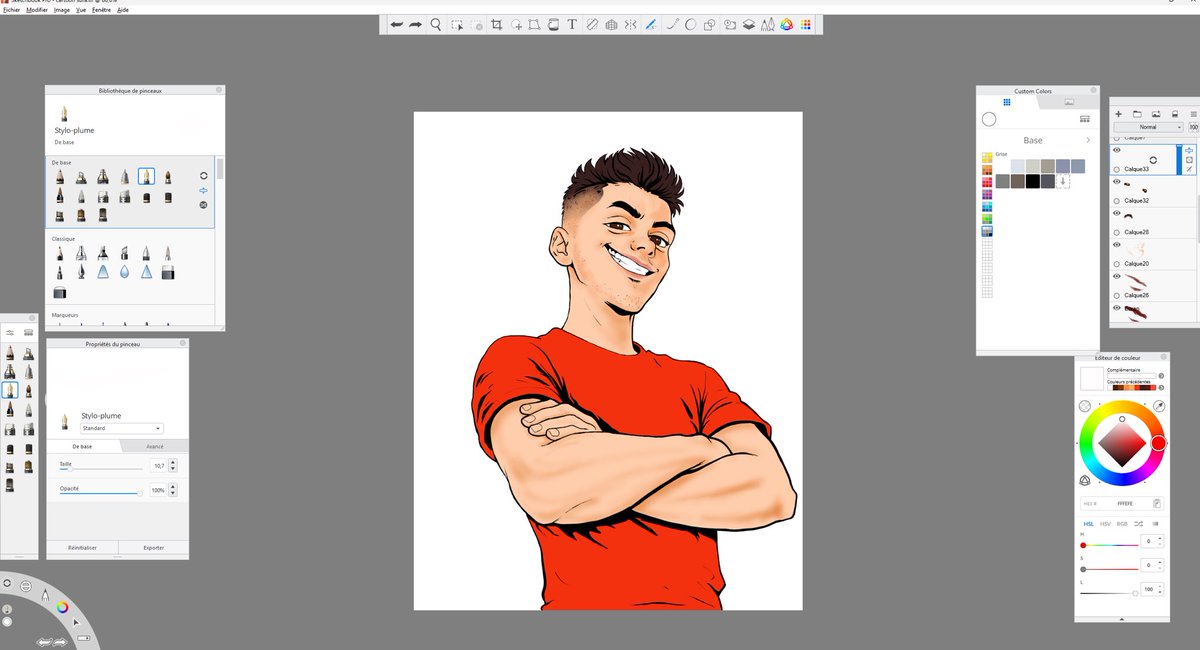This screenshot has width=1200, height=650.
Task: Open the Ruler guide tool
Action: (x=592, y=25)
